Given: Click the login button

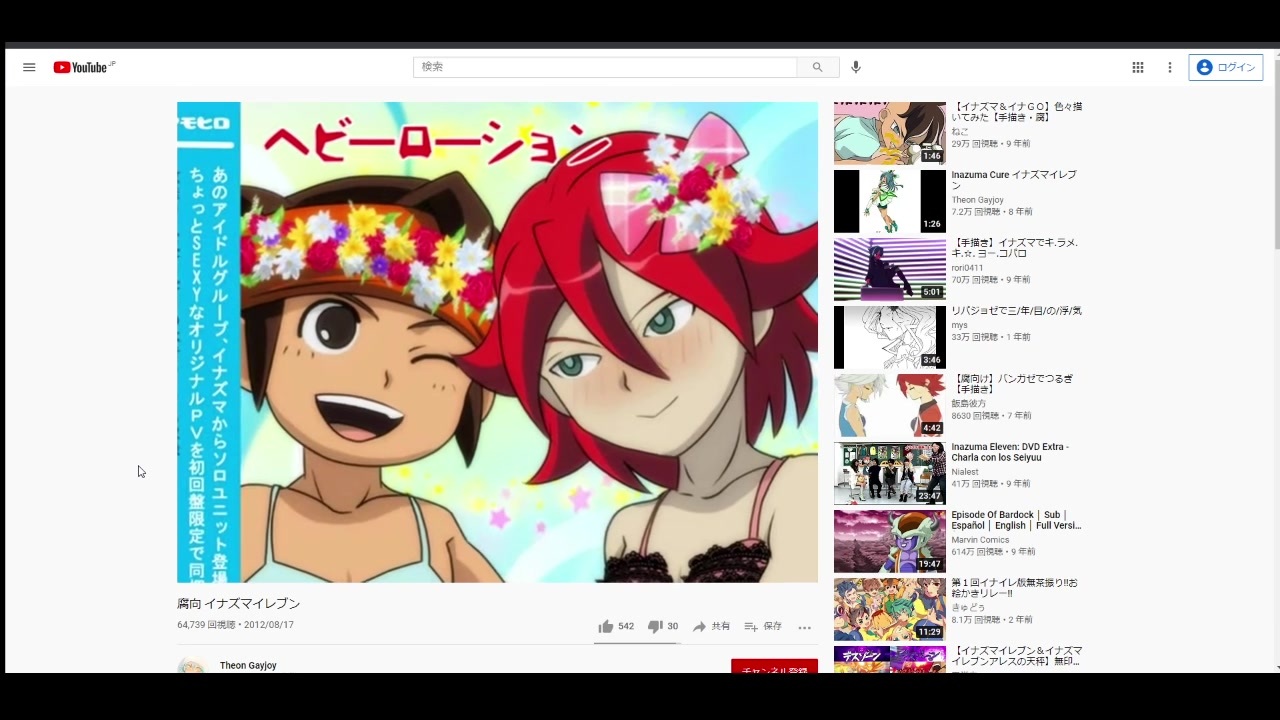Looking at the screenshot, I should [x=1226, y=67].
